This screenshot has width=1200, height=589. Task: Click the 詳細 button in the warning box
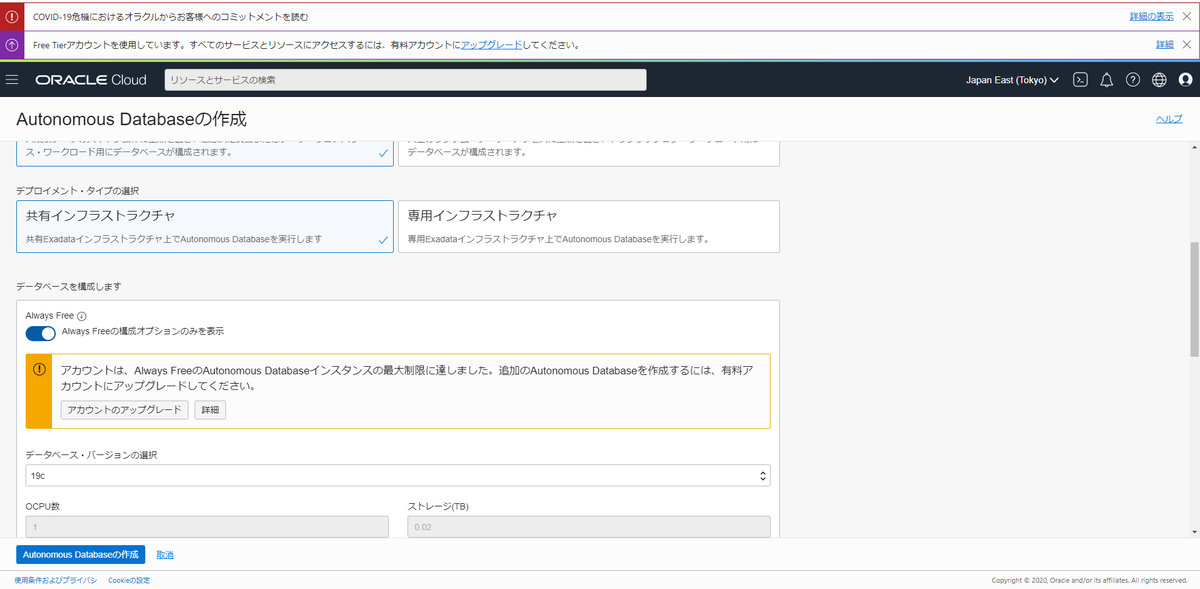click(210, 410)
